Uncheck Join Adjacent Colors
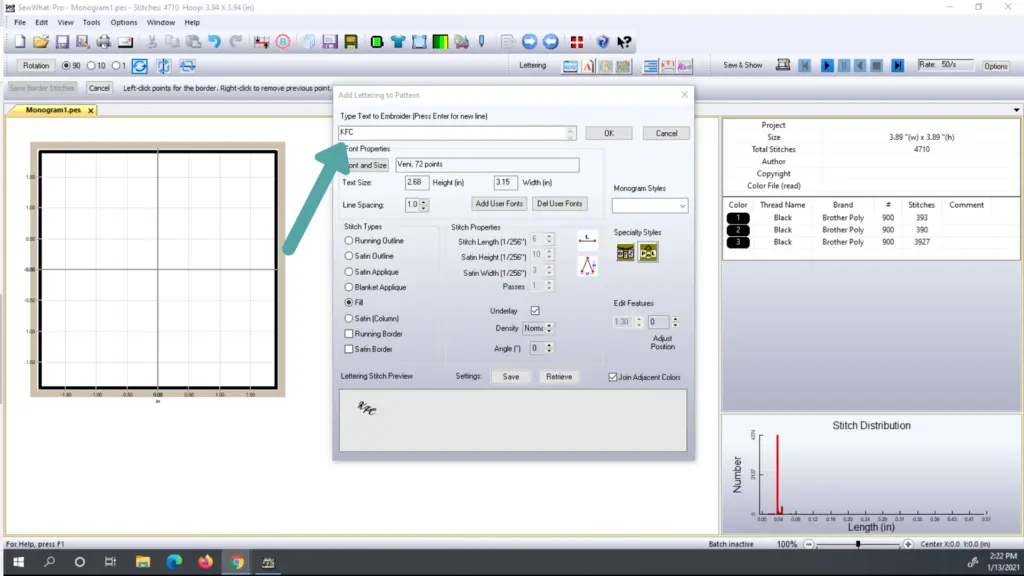 (613, 377)
